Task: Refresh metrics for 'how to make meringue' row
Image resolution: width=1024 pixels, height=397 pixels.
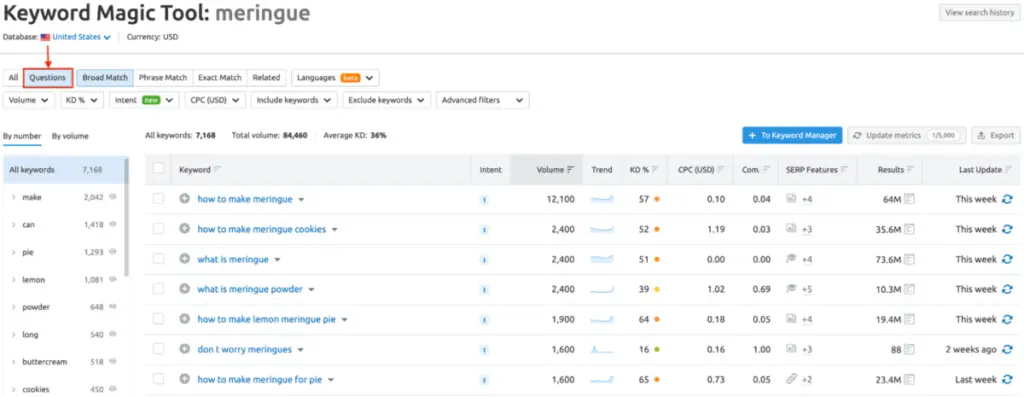Action: pos(1007,199)
